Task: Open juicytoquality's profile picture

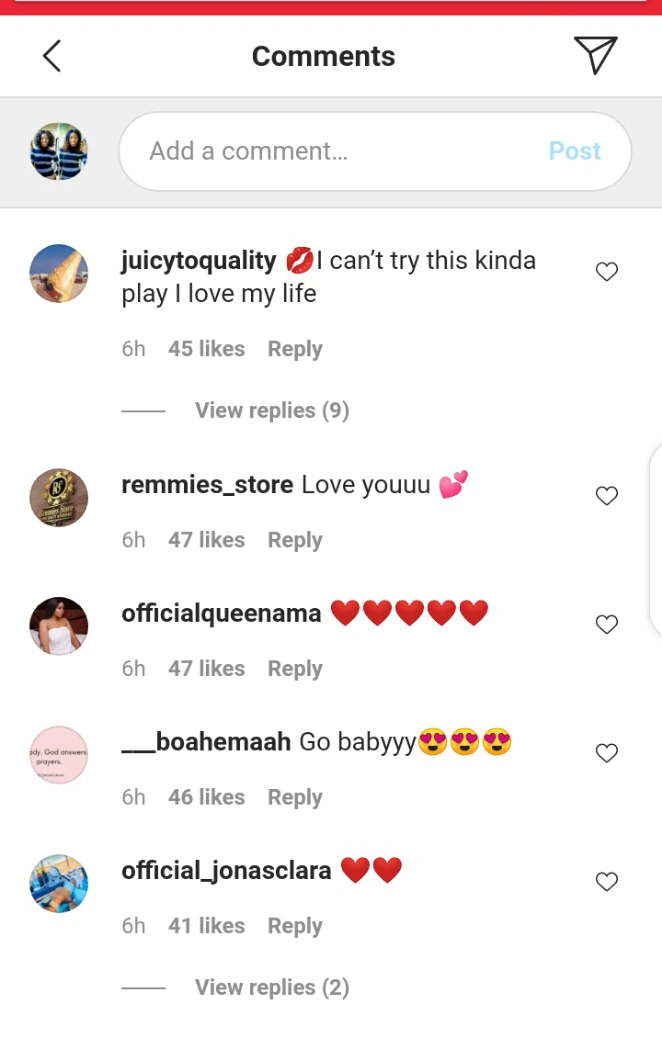Action: (x=59, y=273)
